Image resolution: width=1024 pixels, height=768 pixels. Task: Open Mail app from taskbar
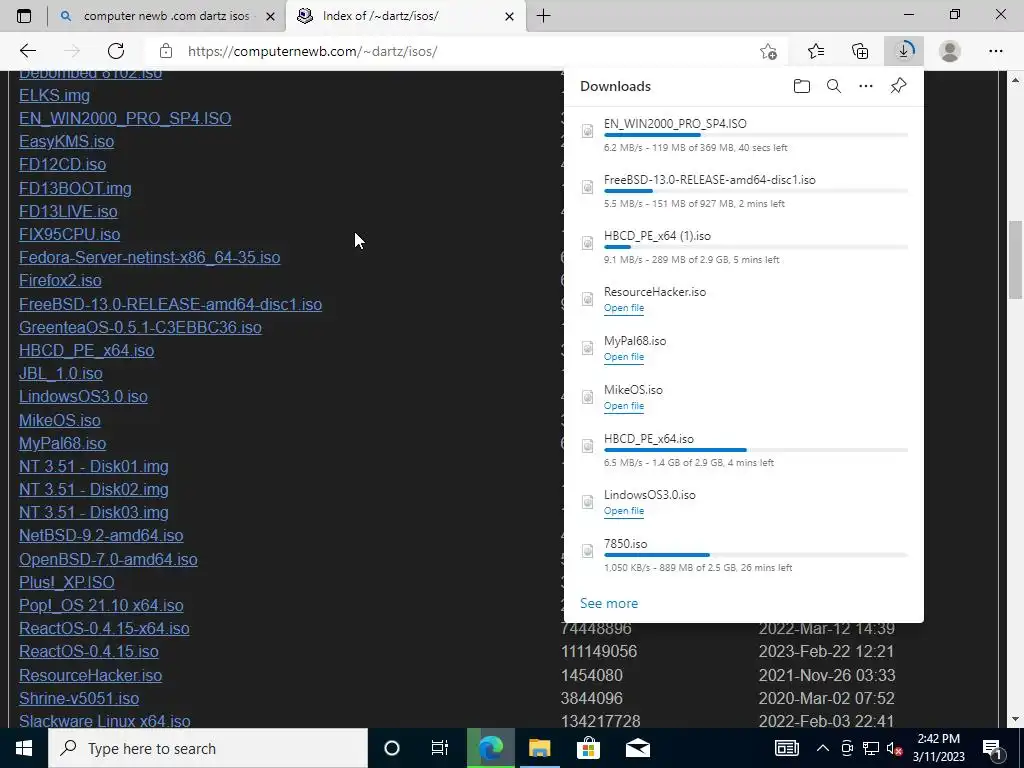pos(638,748)
